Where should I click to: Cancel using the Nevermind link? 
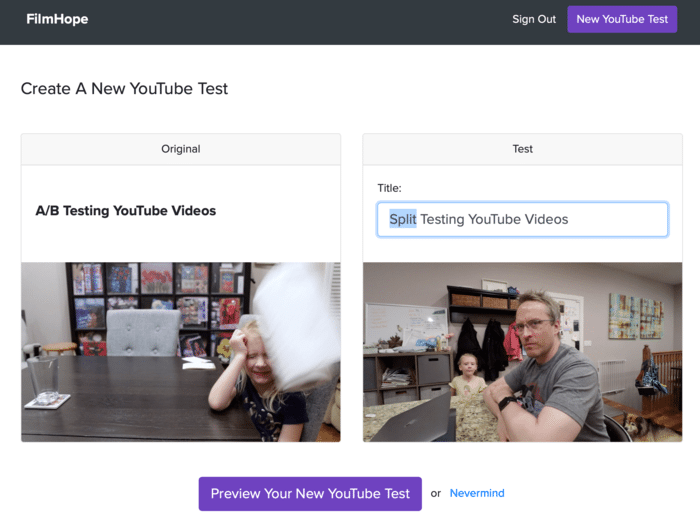tap(477, 493)
